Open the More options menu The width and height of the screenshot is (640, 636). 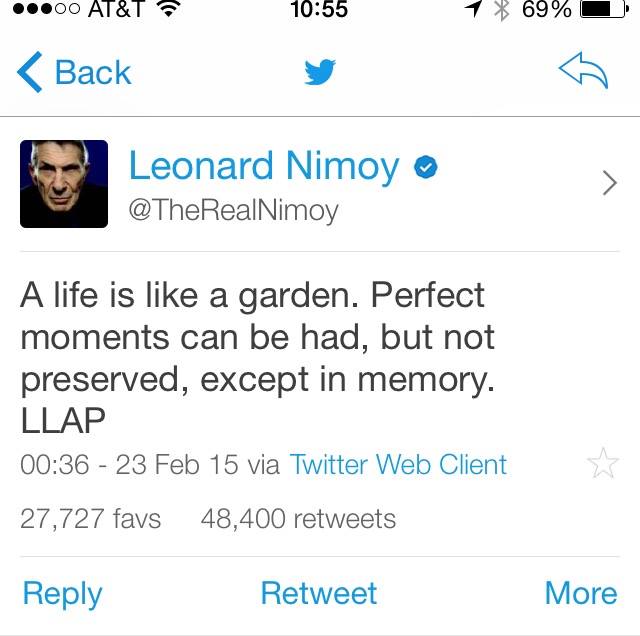tap(580, 593)
